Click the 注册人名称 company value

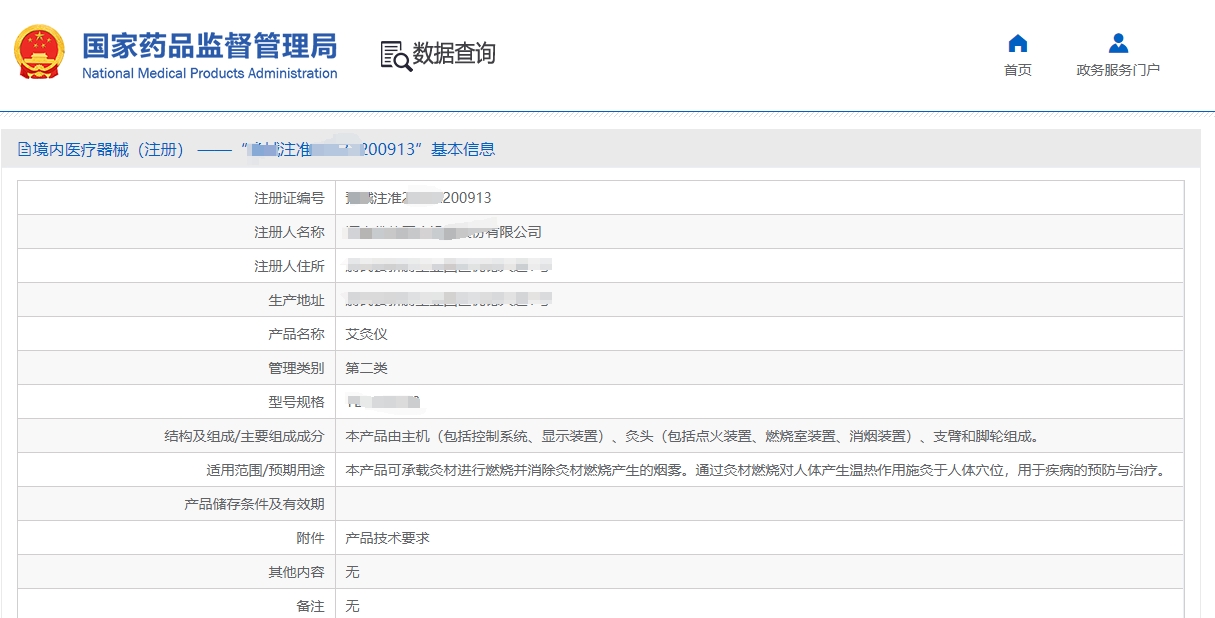click(x=443, y=232)
